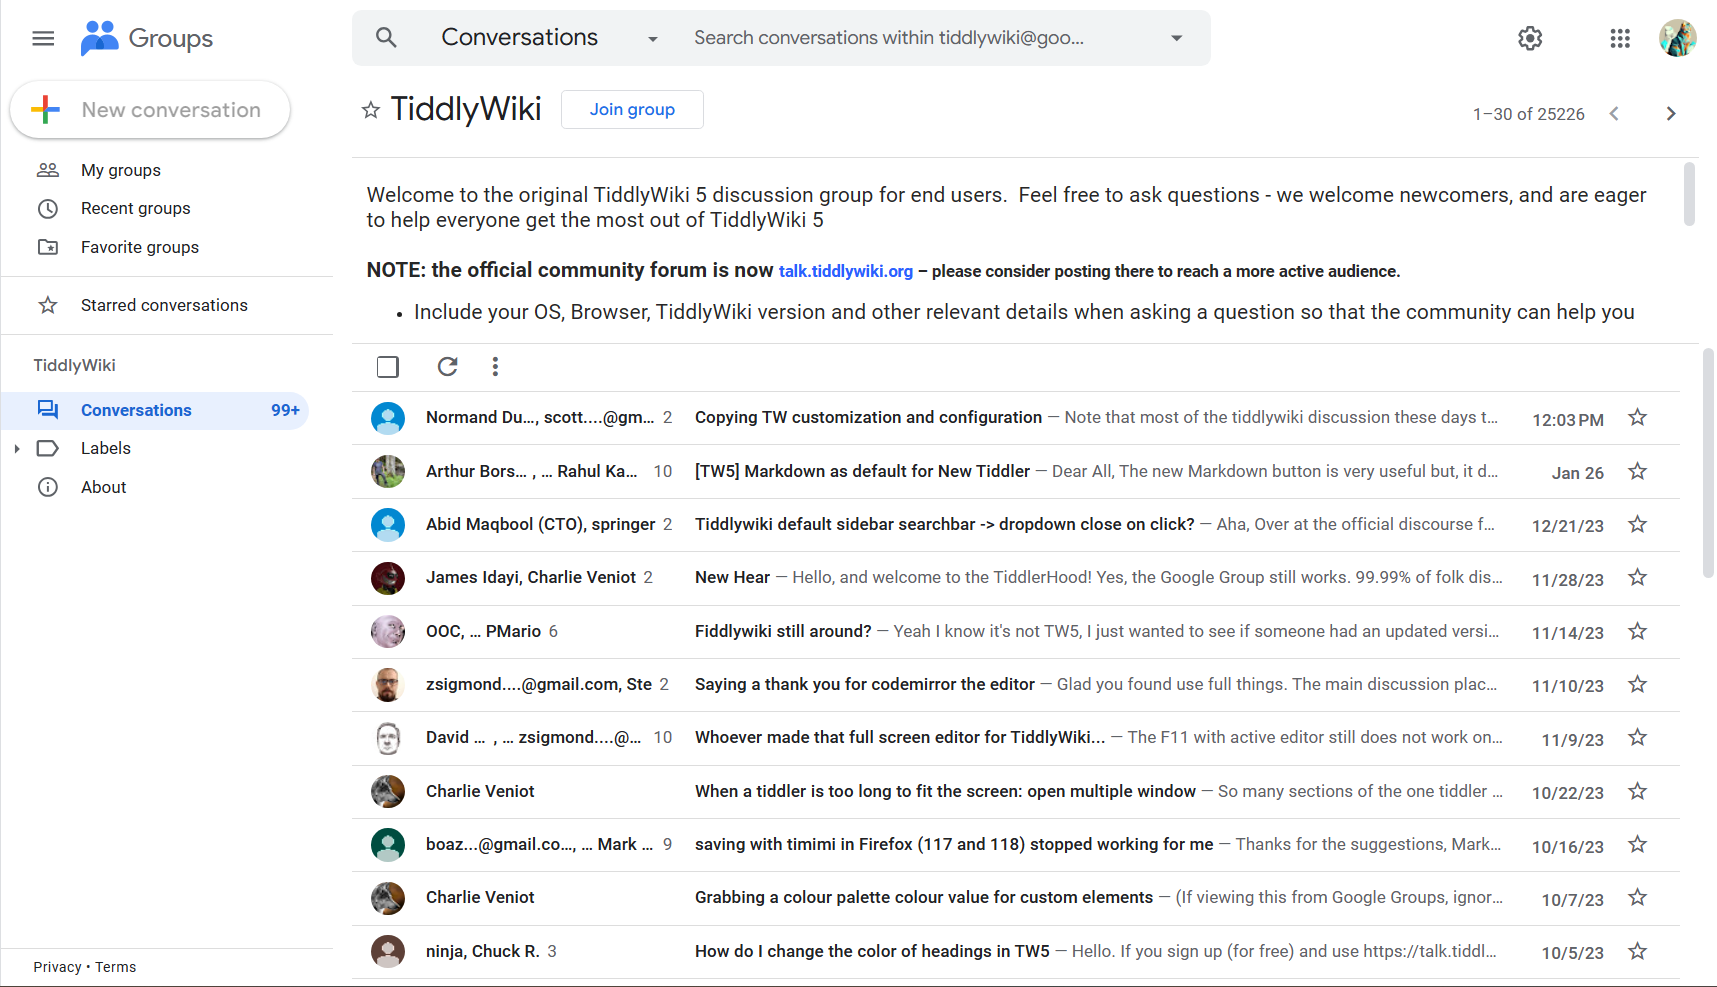Click the search magnifier icon
The width and height of the screenshot is (1717, 987).
click(x=386, y=38)
